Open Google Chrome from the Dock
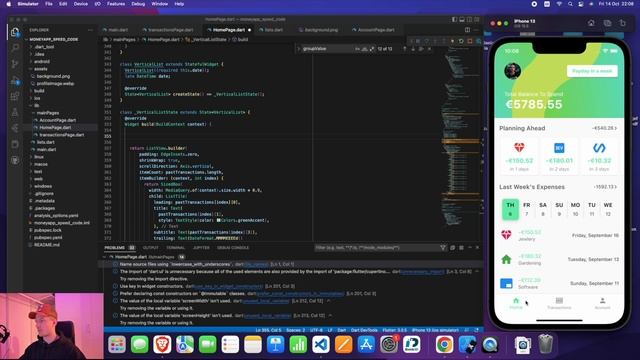 coord(444,345)
